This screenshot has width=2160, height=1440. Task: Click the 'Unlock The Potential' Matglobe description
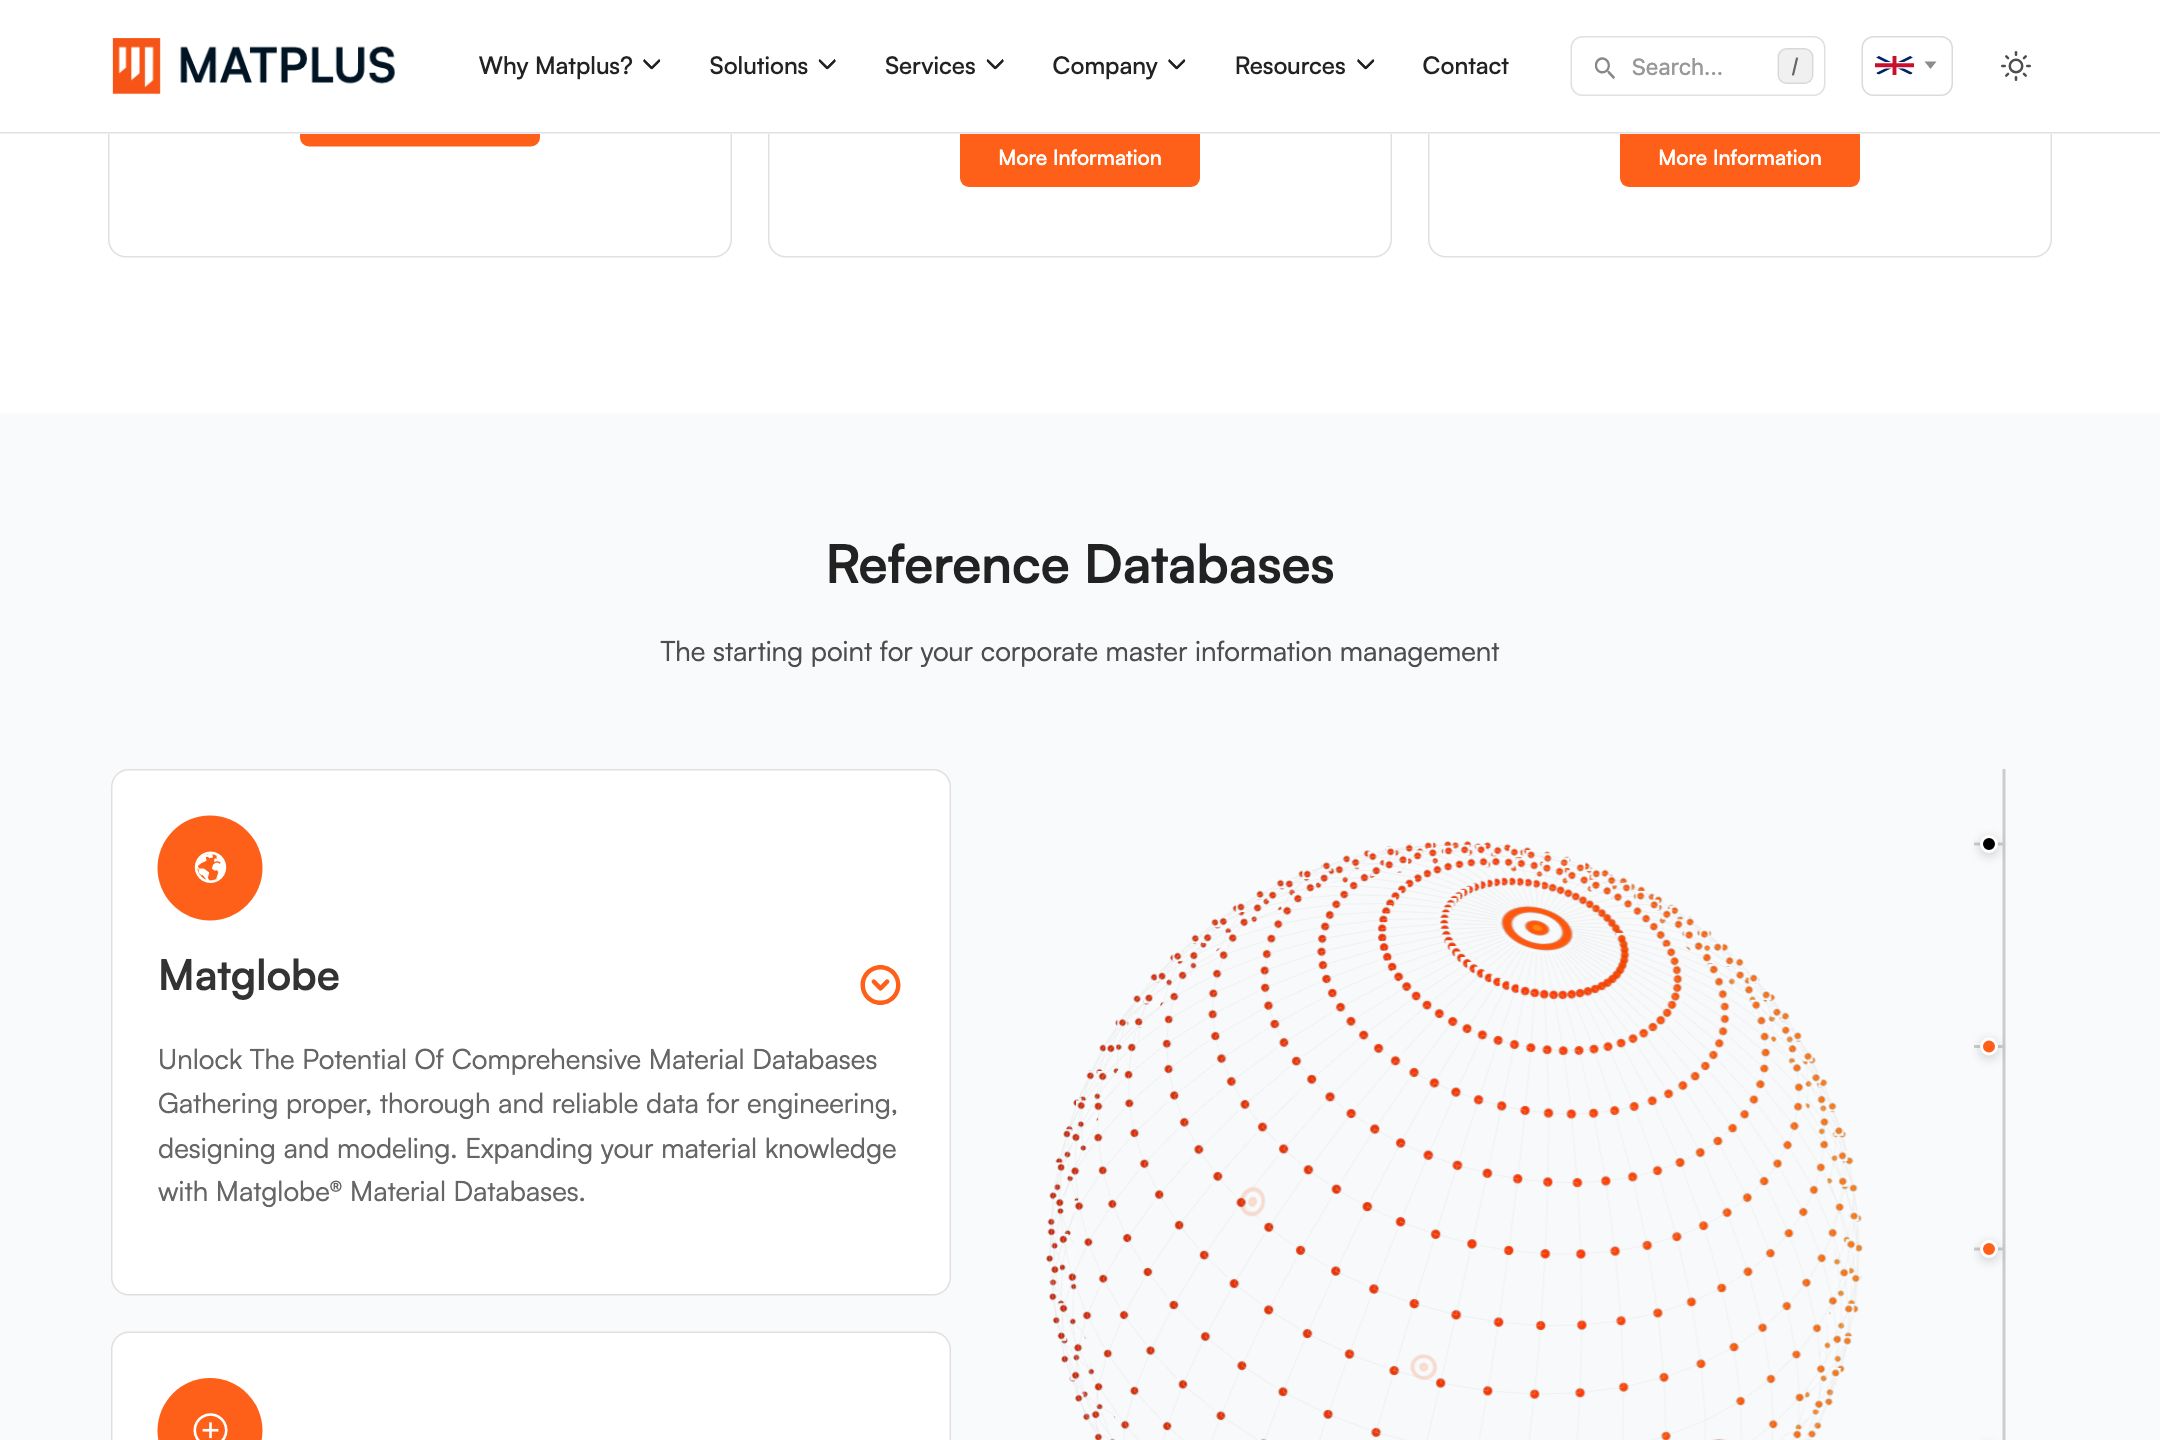(528, 1125)
